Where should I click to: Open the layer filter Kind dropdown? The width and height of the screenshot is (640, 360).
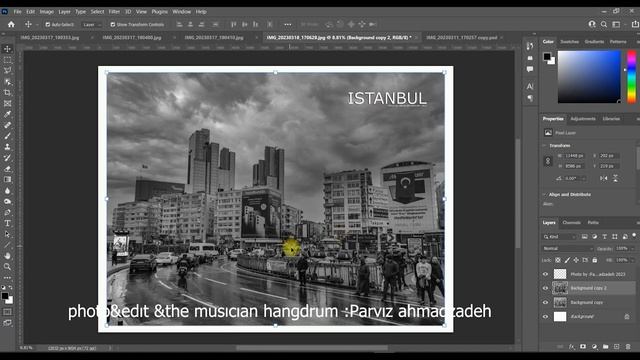(560, 237)
